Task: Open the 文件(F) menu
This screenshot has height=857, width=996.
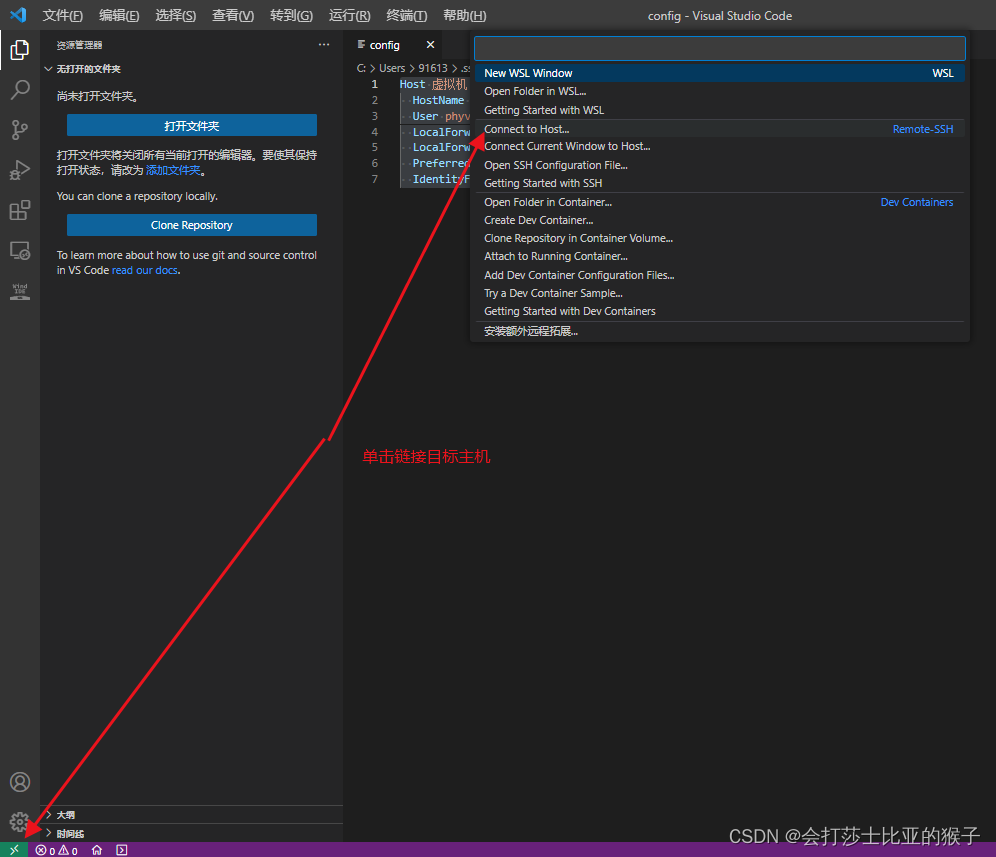Action: pos(62,15)
